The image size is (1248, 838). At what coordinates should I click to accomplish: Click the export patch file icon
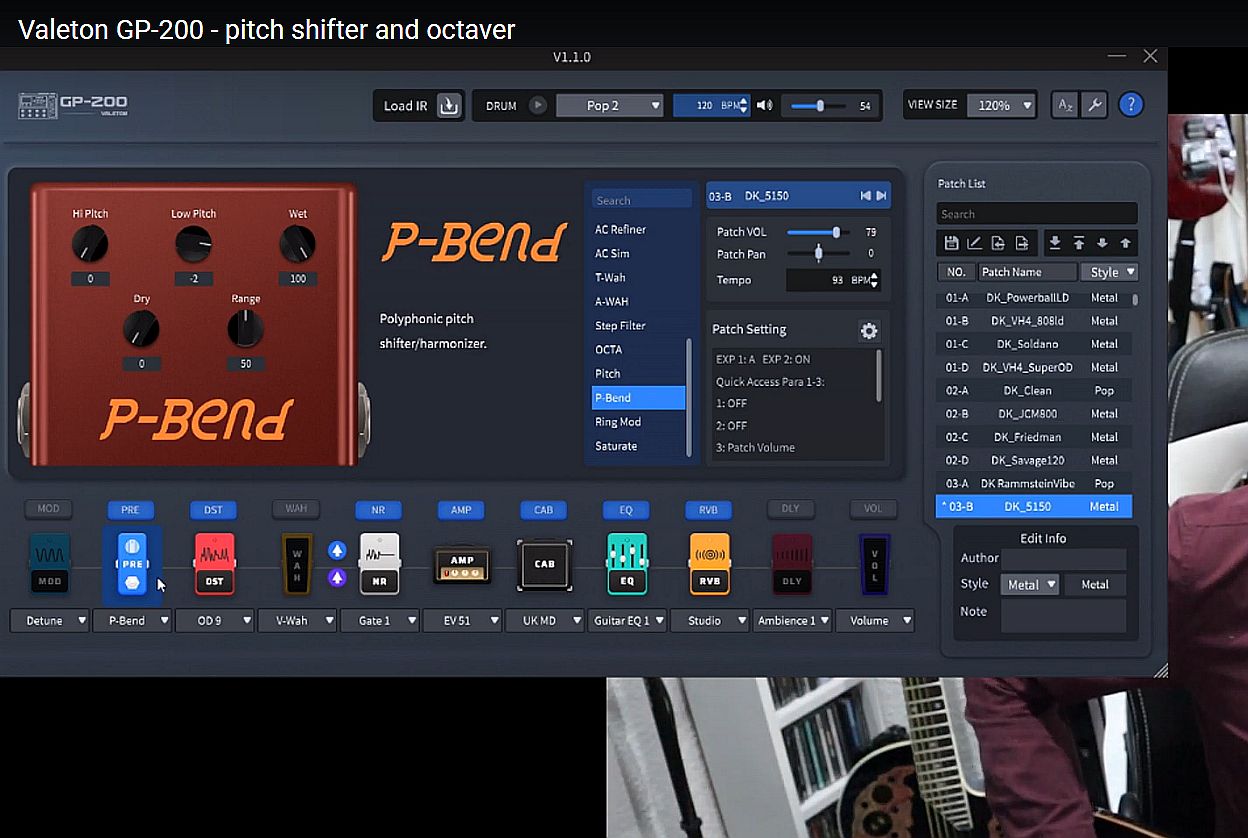click(1022, 243)
